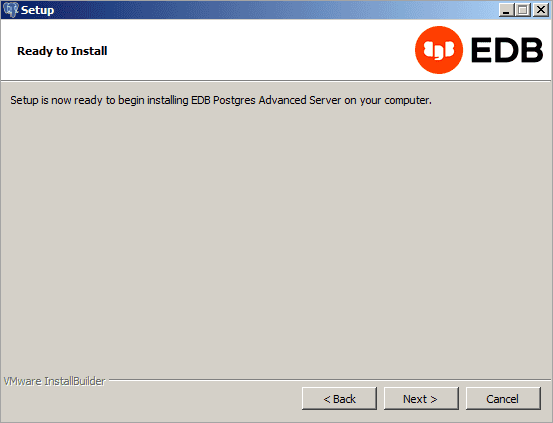Click the white header banner background
553x423 pixels.
click(x=247, y=50)
